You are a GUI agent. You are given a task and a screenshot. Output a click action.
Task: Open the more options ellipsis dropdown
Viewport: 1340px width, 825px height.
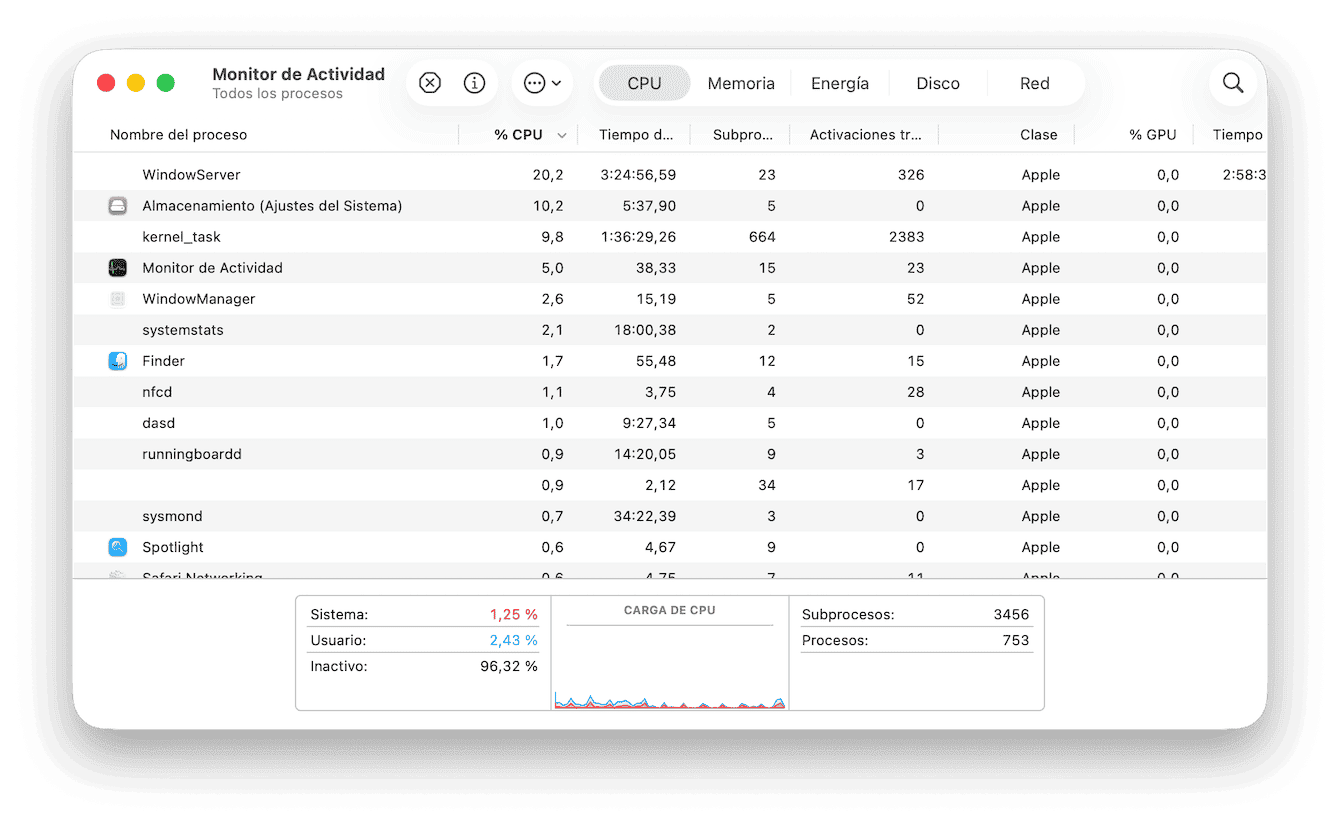point(541,83)
